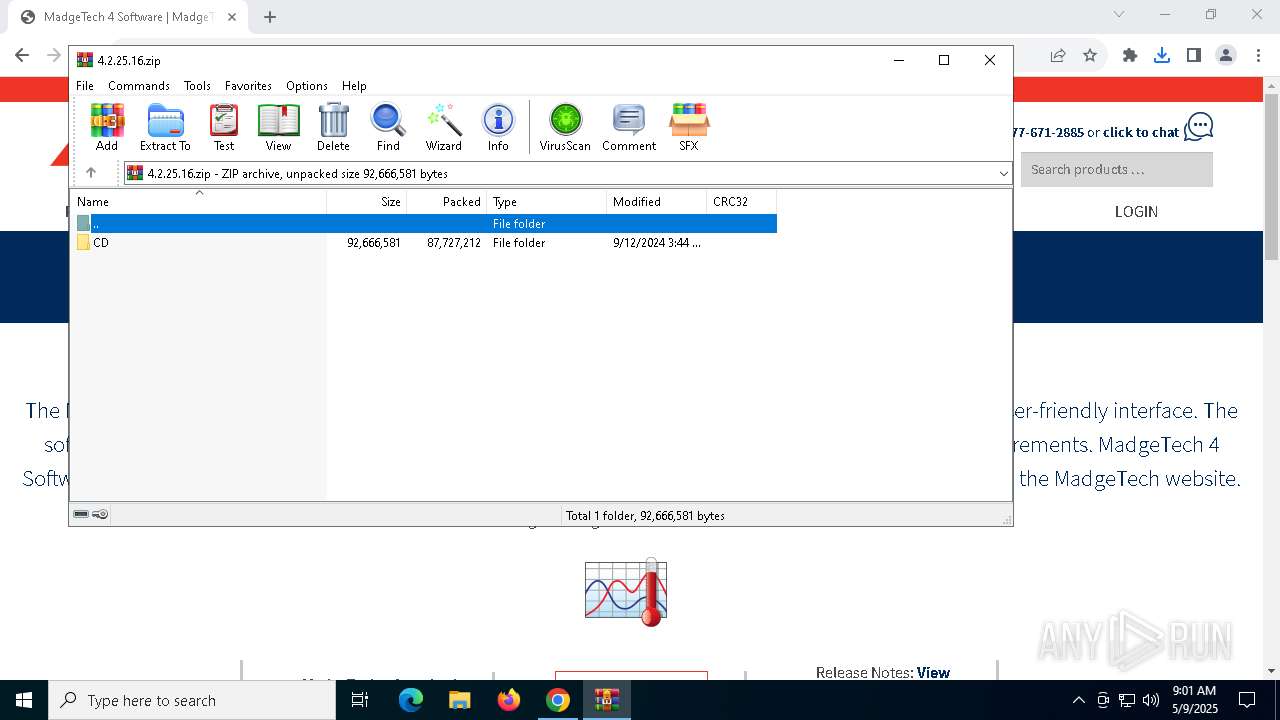
Task: Open the Tools menu
Action: 197,86
